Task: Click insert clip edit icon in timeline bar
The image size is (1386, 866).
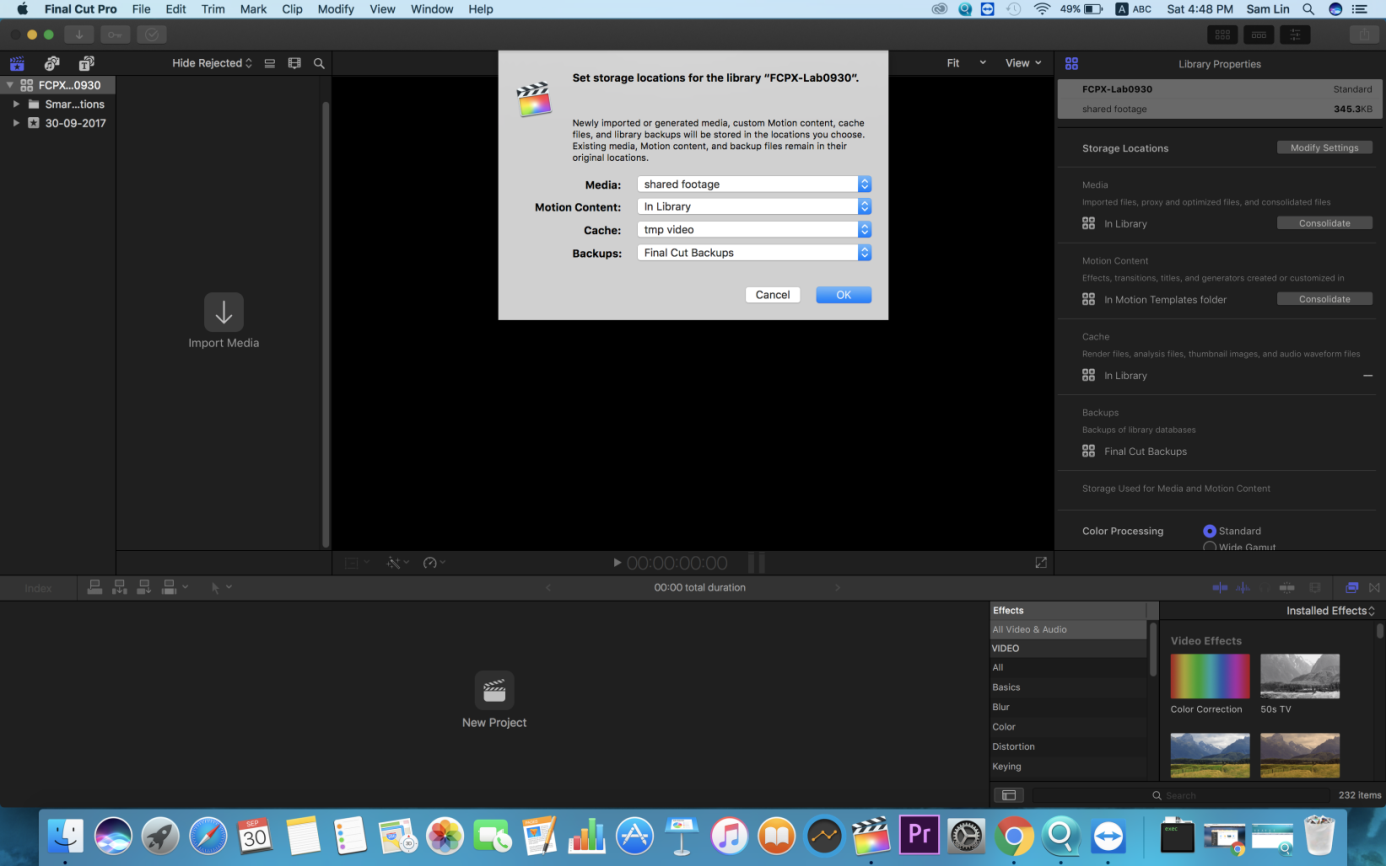Action: coord(119,587)
